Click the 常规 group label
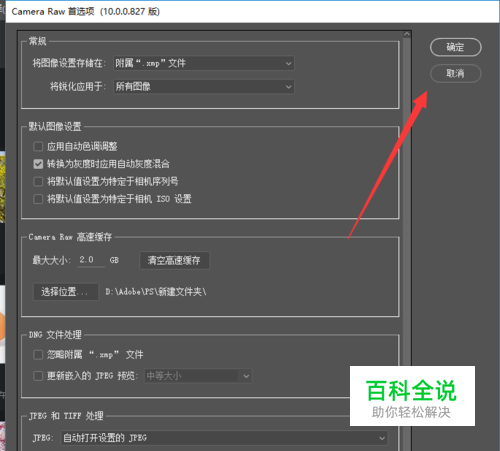 37,41
